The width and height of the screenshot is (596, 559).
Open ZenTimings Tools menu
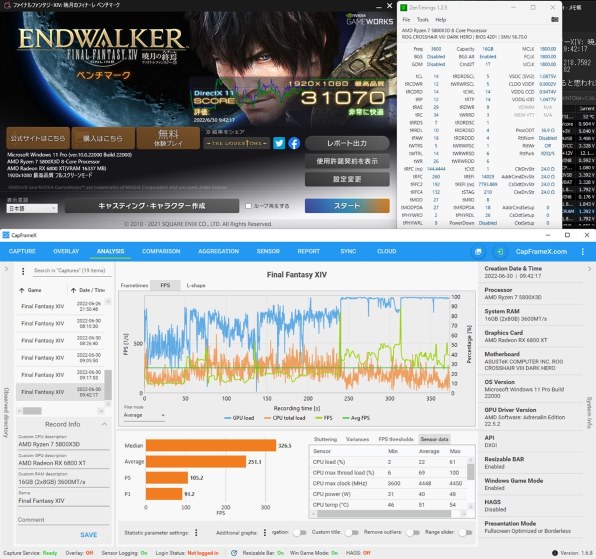[423, 20]
